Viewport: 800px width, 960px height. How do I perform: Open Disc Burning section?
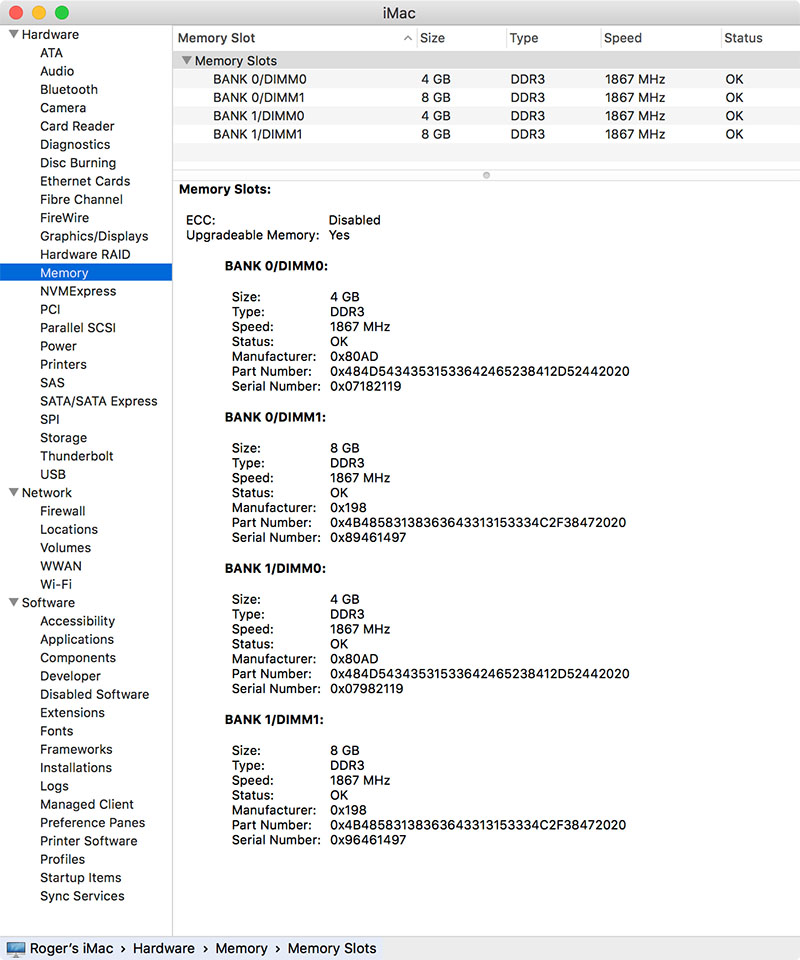[x=78, y=163]
